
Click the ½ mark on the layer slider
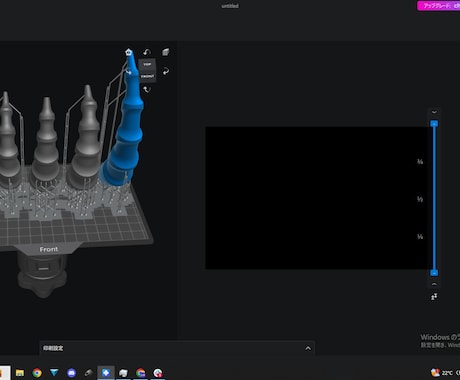[420, 199]
